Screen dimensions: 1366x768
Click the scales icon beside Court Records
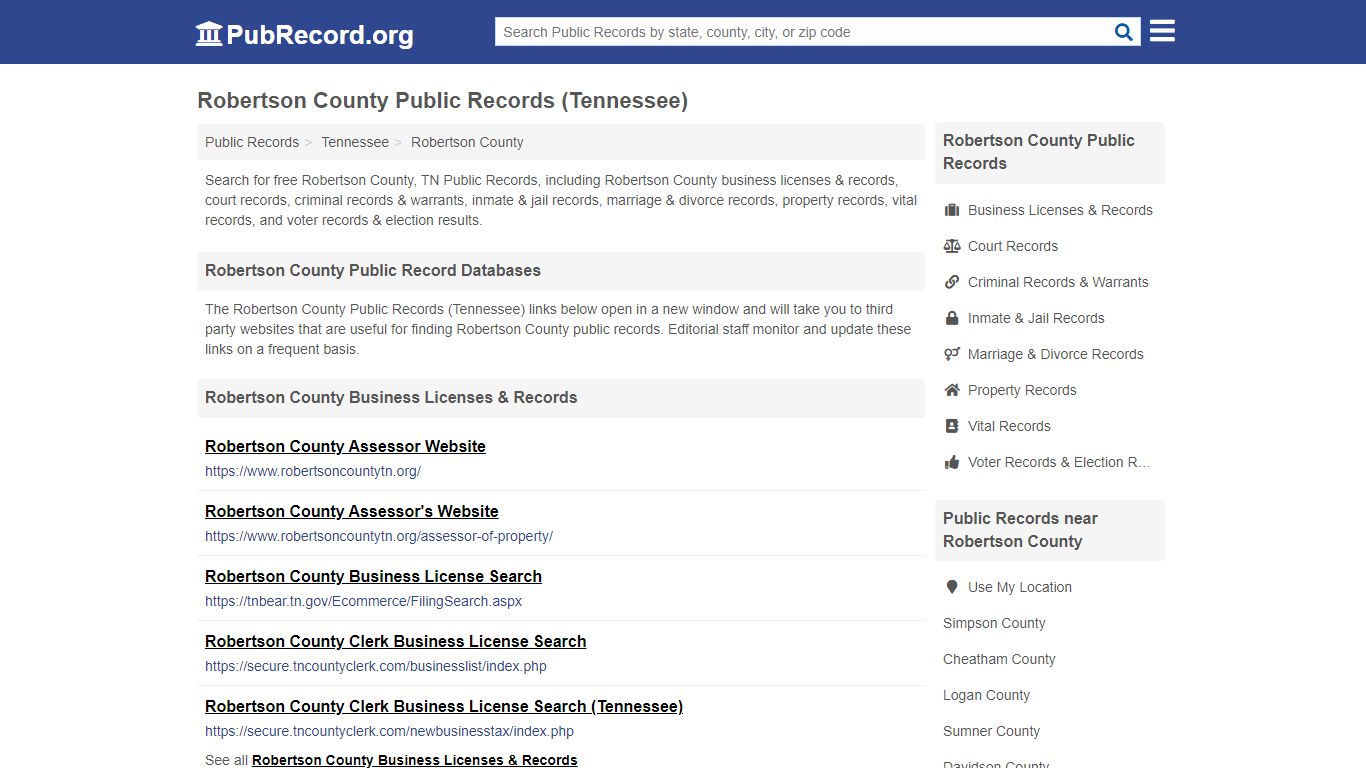pos(952,246)
